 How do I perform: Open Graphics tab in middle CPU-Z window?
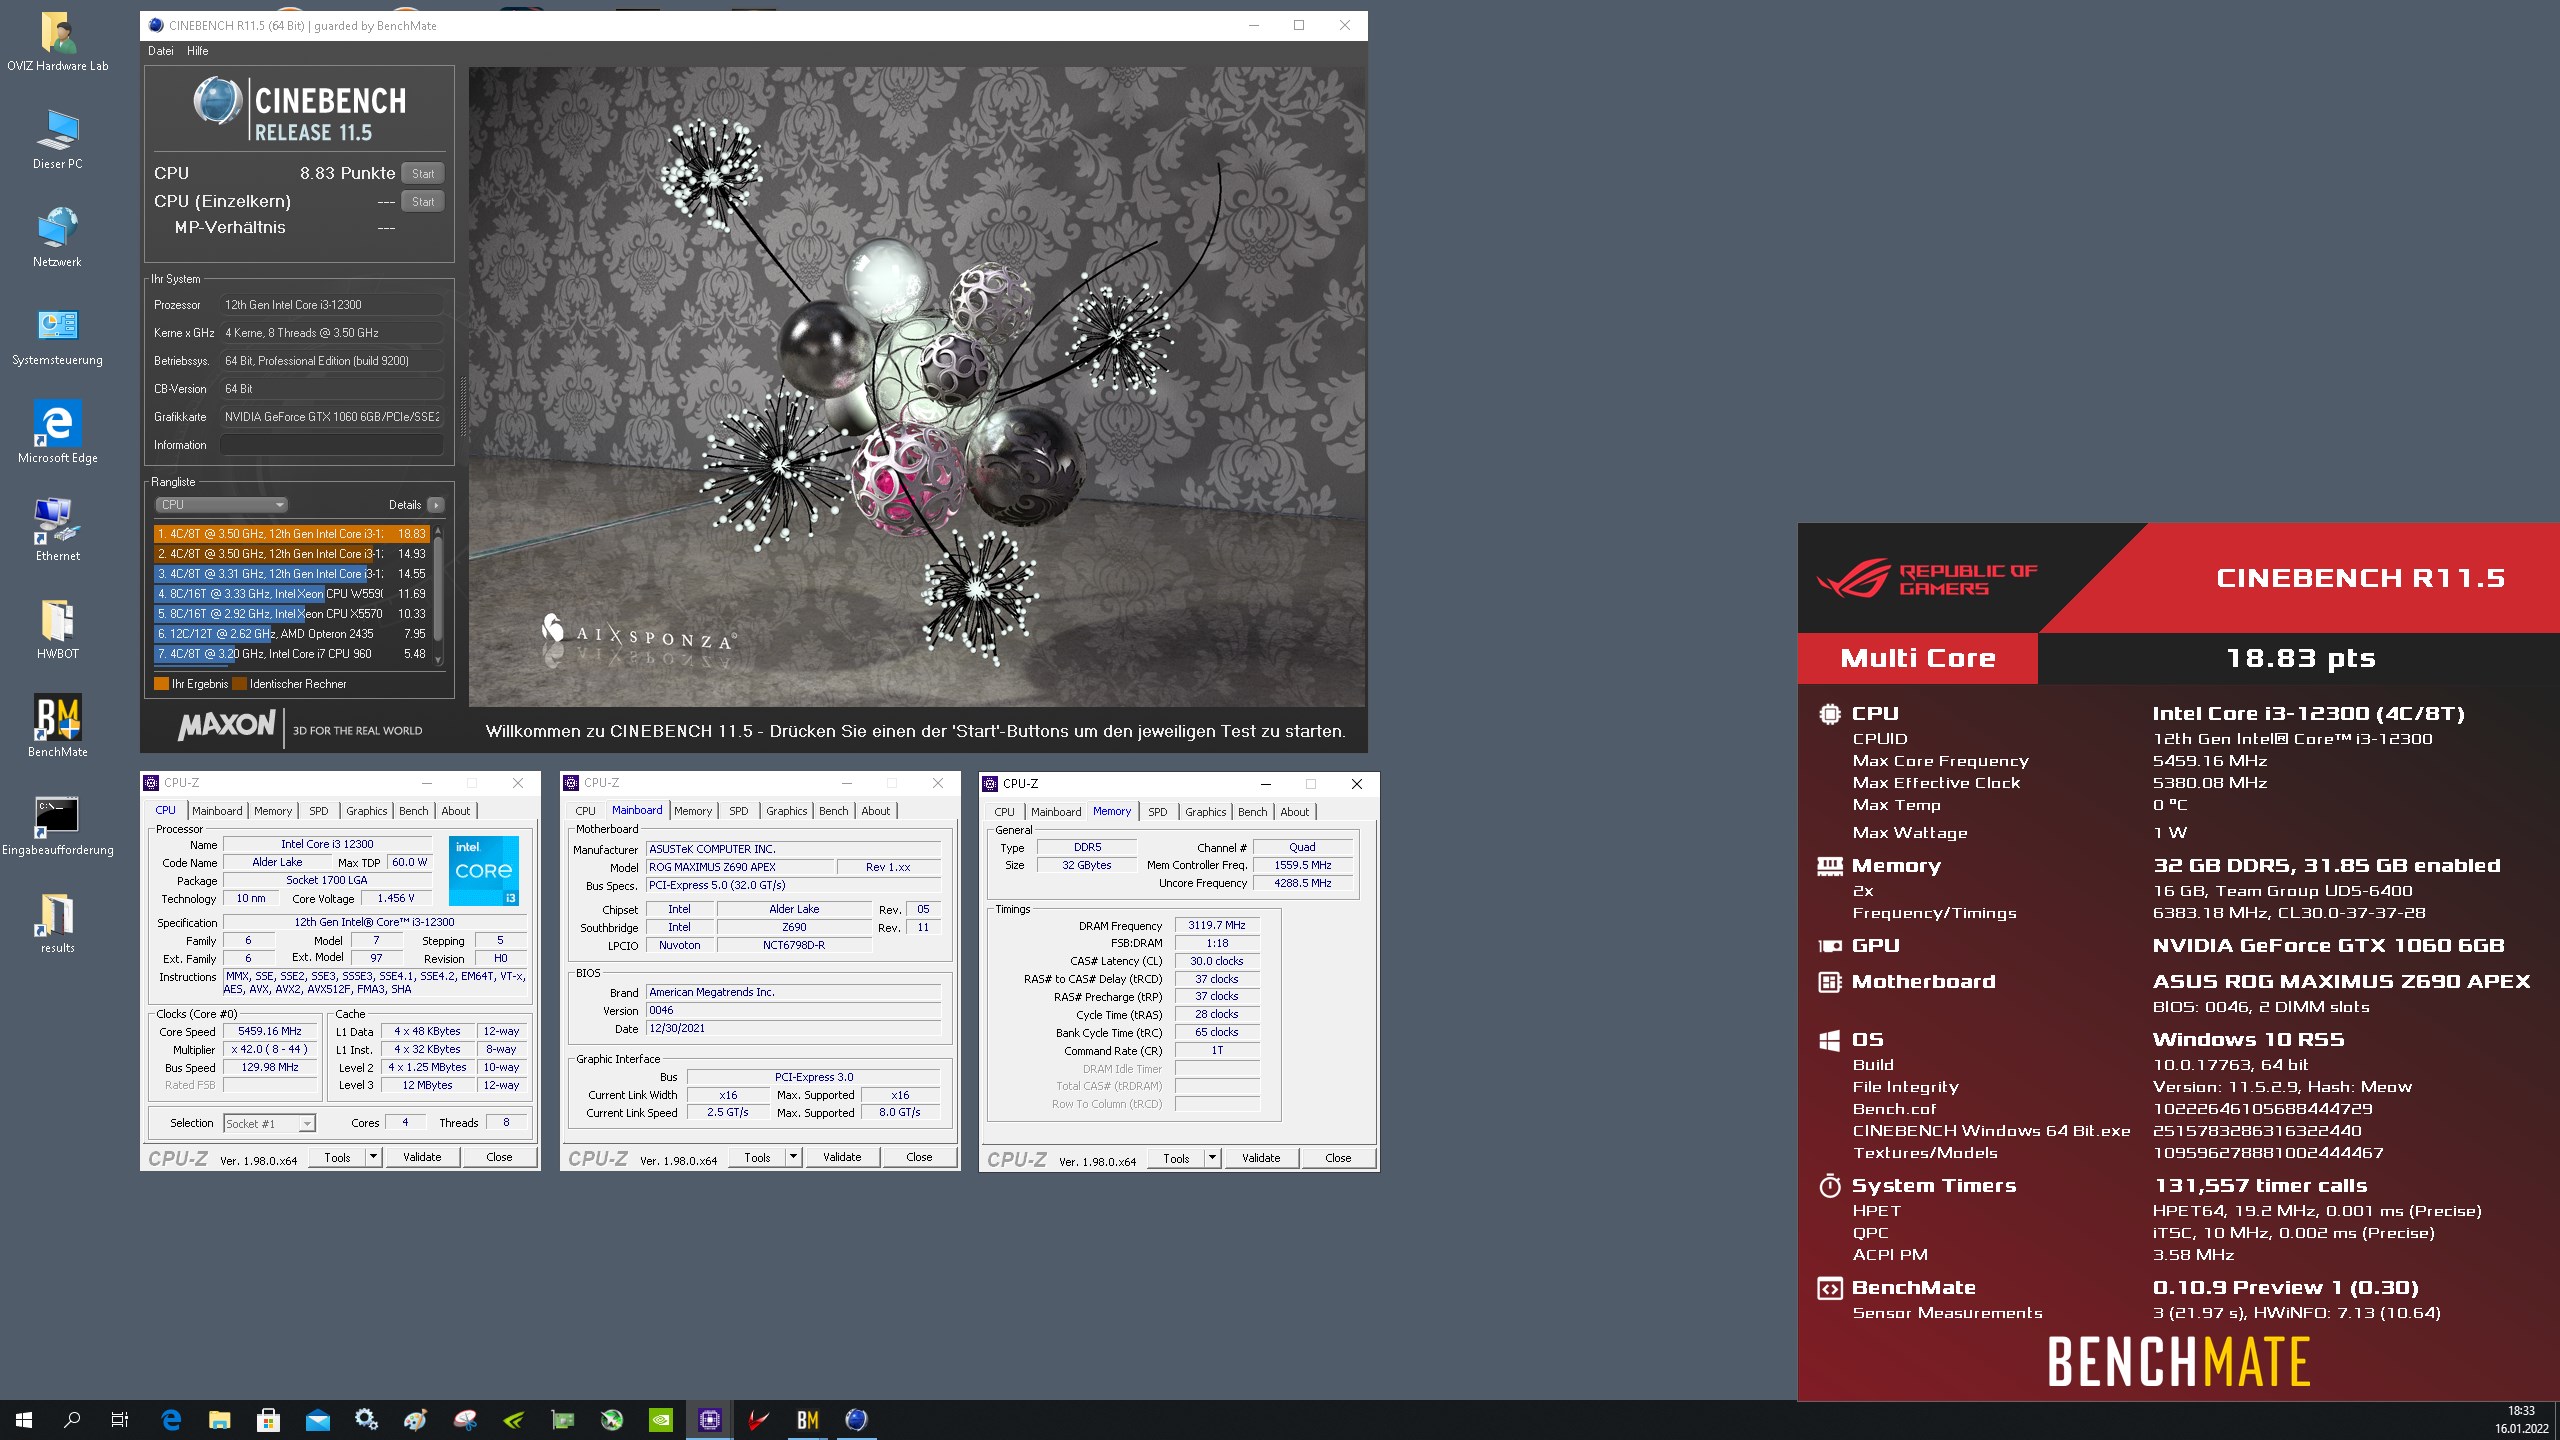(x=787, y=811)
